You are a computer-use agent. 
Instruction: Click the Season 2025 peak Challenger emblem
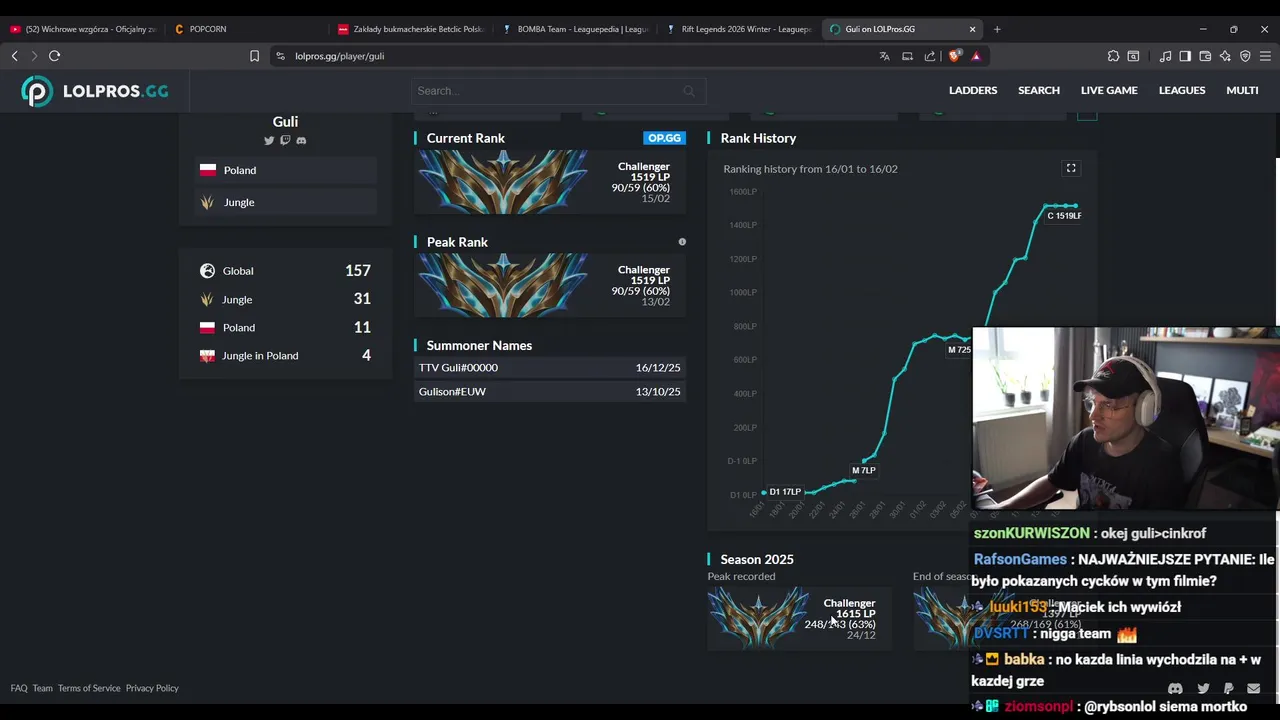pyautogui.click(x=758, y=618)
